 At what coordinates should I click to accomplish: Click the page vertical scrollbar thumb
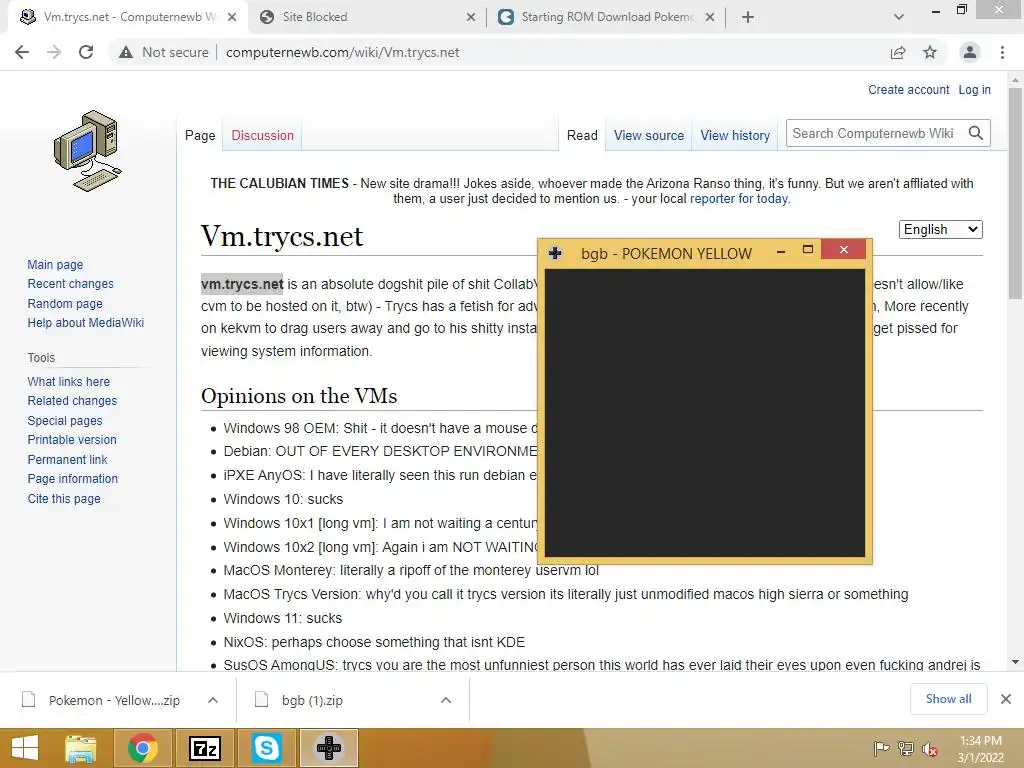1015,193
